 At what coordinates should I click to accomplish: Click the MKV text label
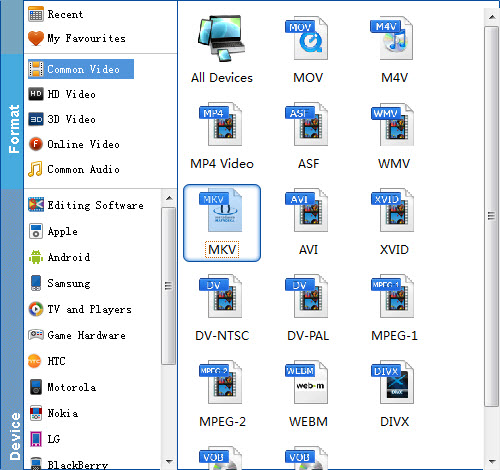point(222,250)
